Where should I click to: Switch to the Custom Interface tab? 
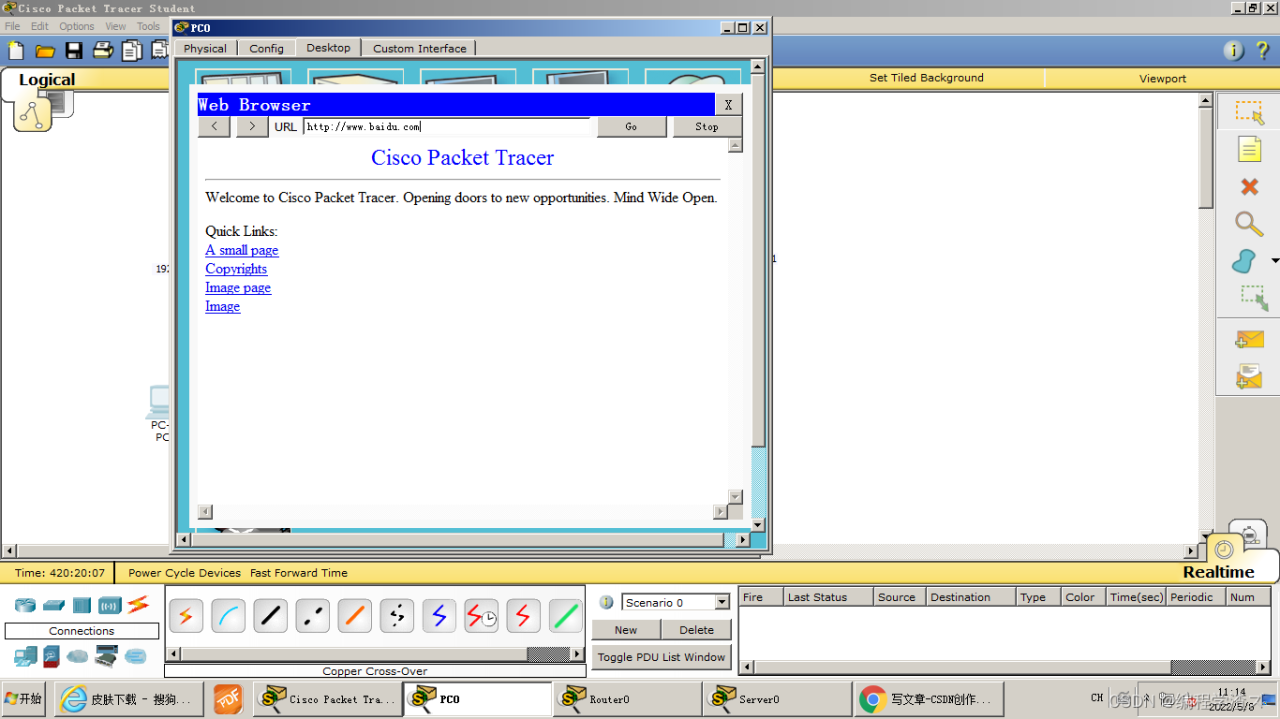coord(420,48)
